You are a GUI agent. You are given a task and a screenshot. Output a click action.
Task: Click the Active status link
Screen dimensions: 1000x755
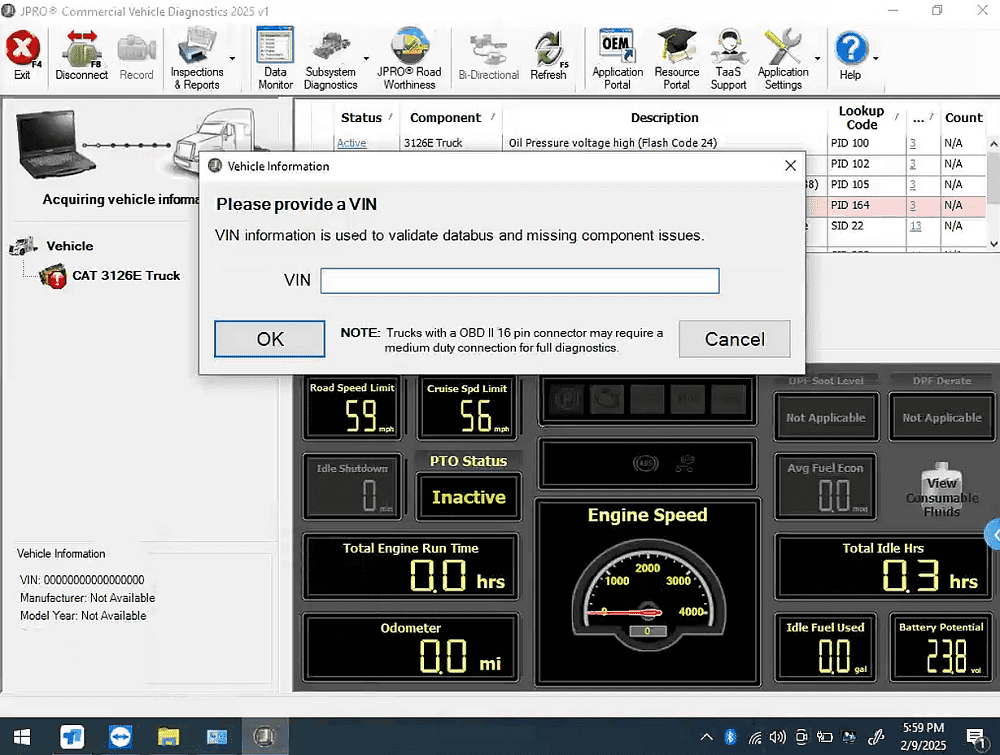[x=351, y=143]
